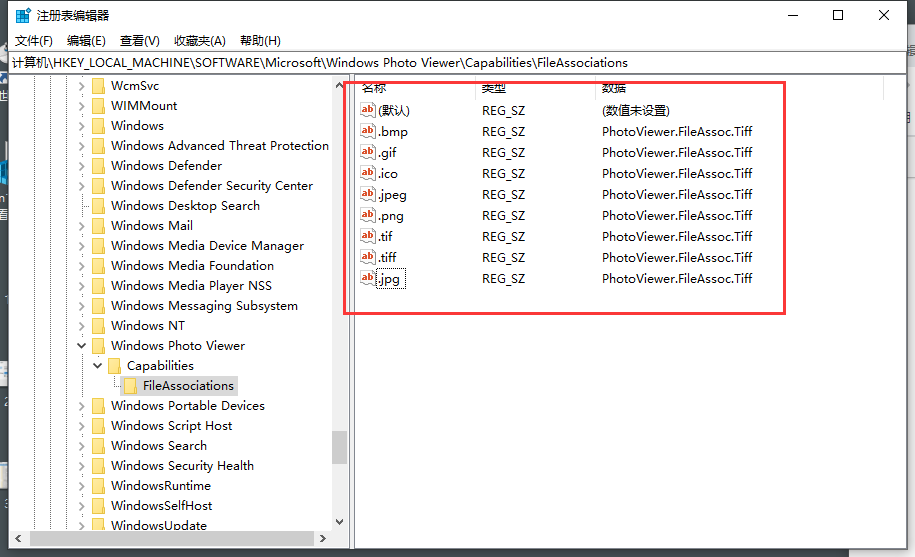Expand the Windows NT key
The width and height of the screenshot is (915, 557).
click(82, 325)
